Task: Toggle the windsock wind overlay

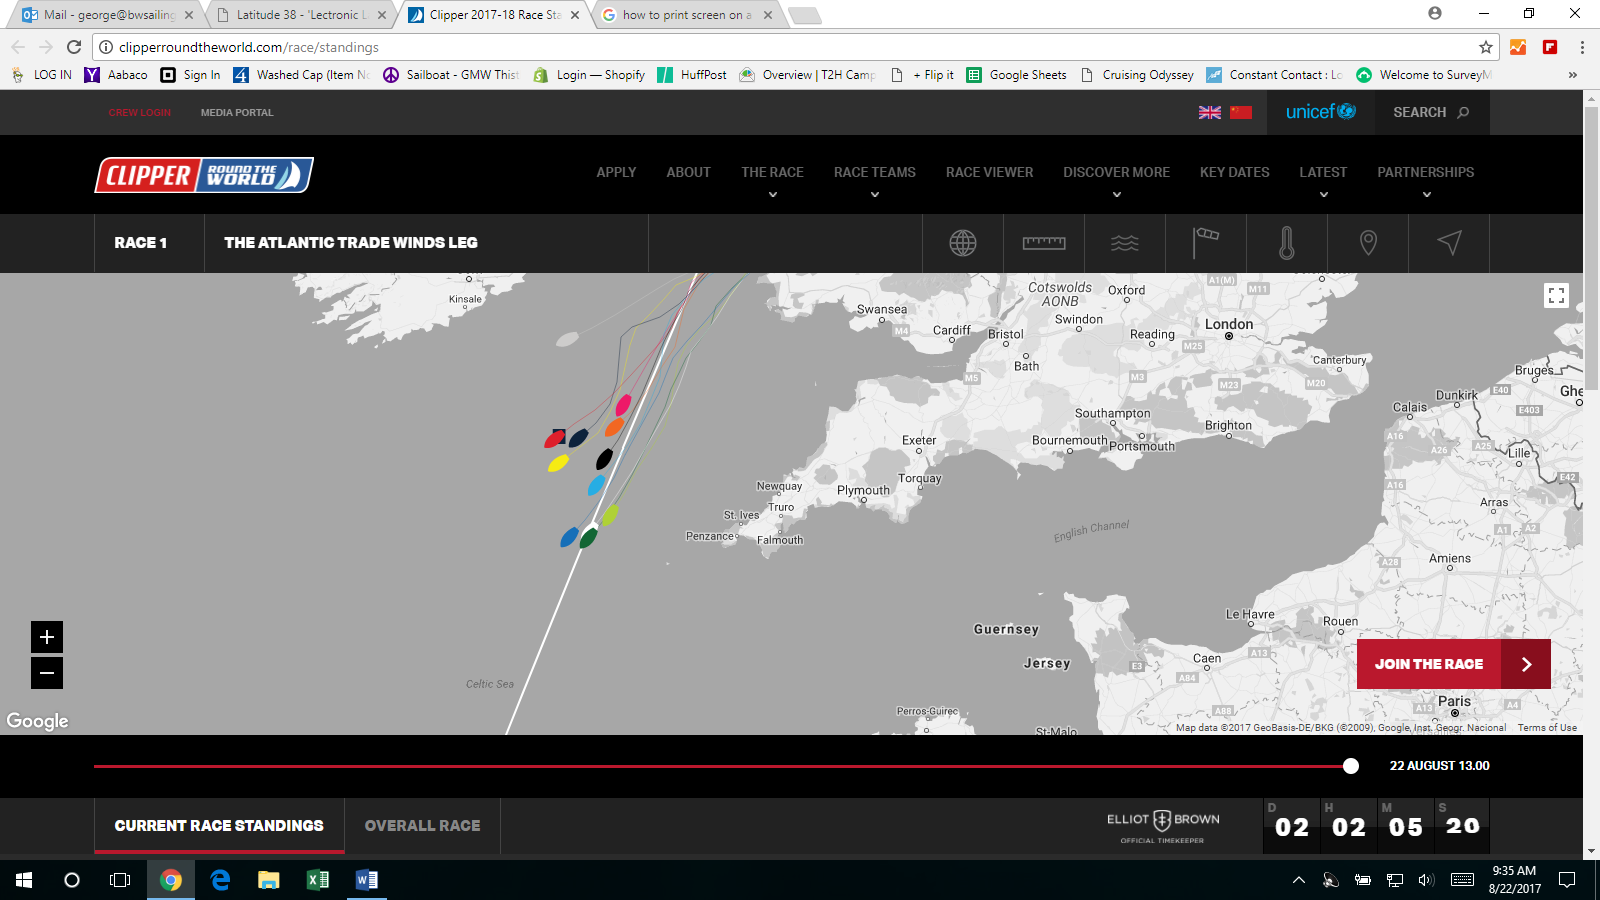Action: coord(1206,243)
